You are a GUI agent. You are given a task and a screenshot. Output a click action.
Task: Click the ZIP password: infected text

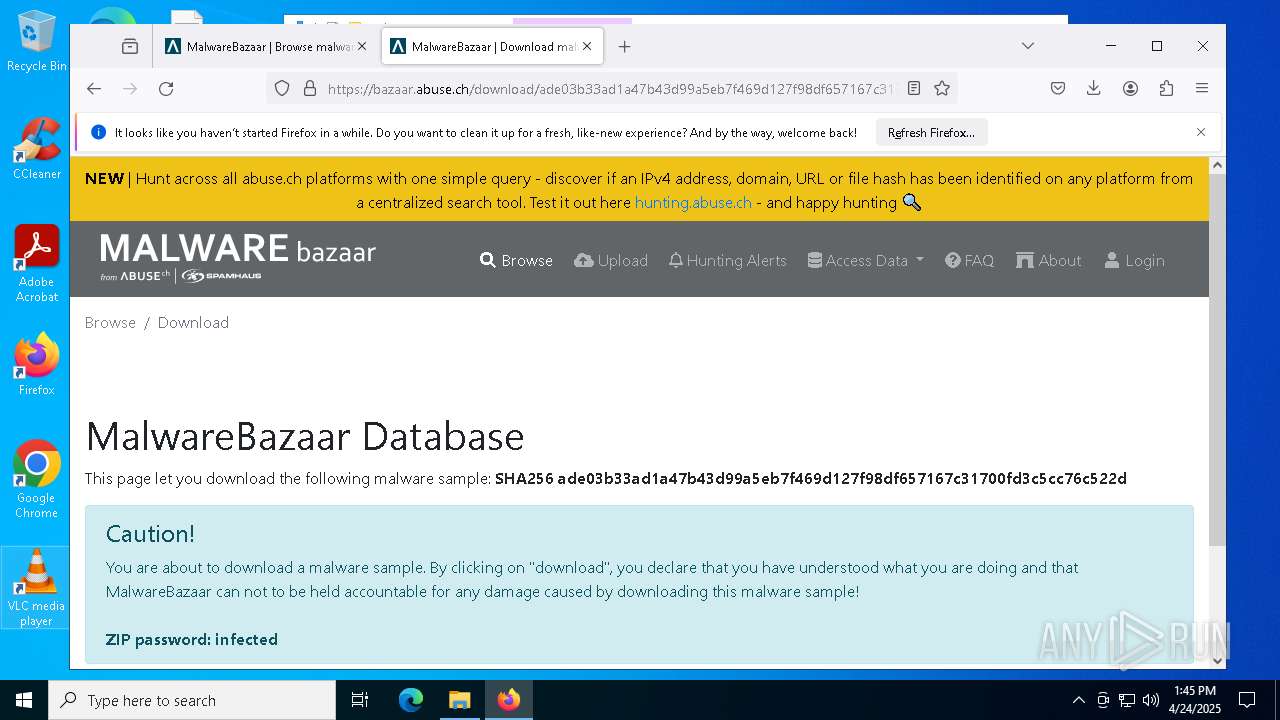[x=192, y=639]
